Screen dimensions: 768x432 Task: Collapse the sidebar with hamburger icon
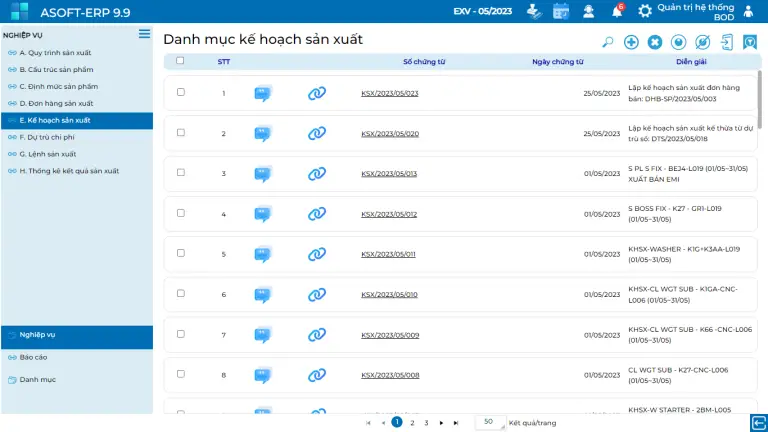click(145, 34)
